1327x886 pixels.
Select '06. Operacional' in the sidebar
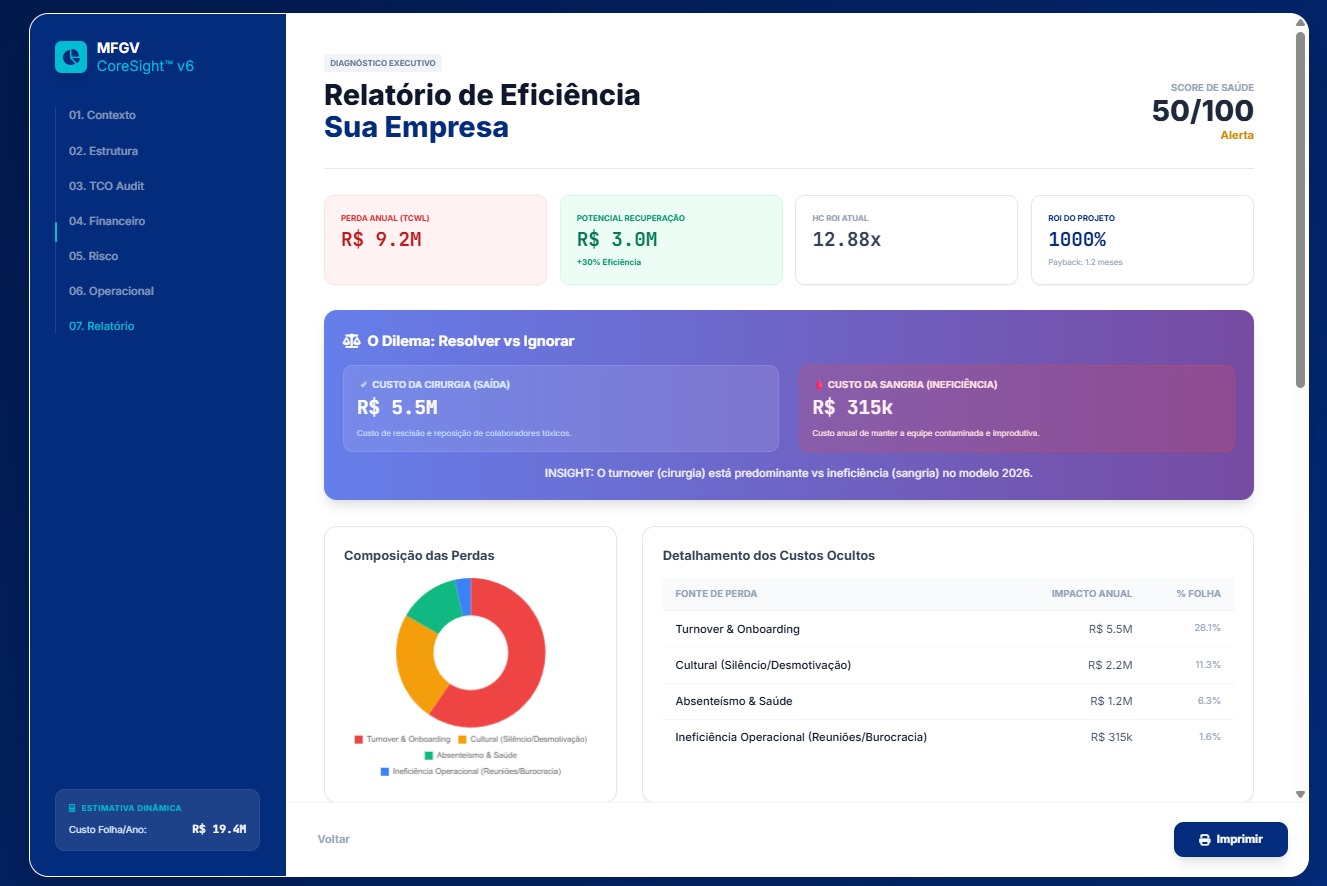110,290
